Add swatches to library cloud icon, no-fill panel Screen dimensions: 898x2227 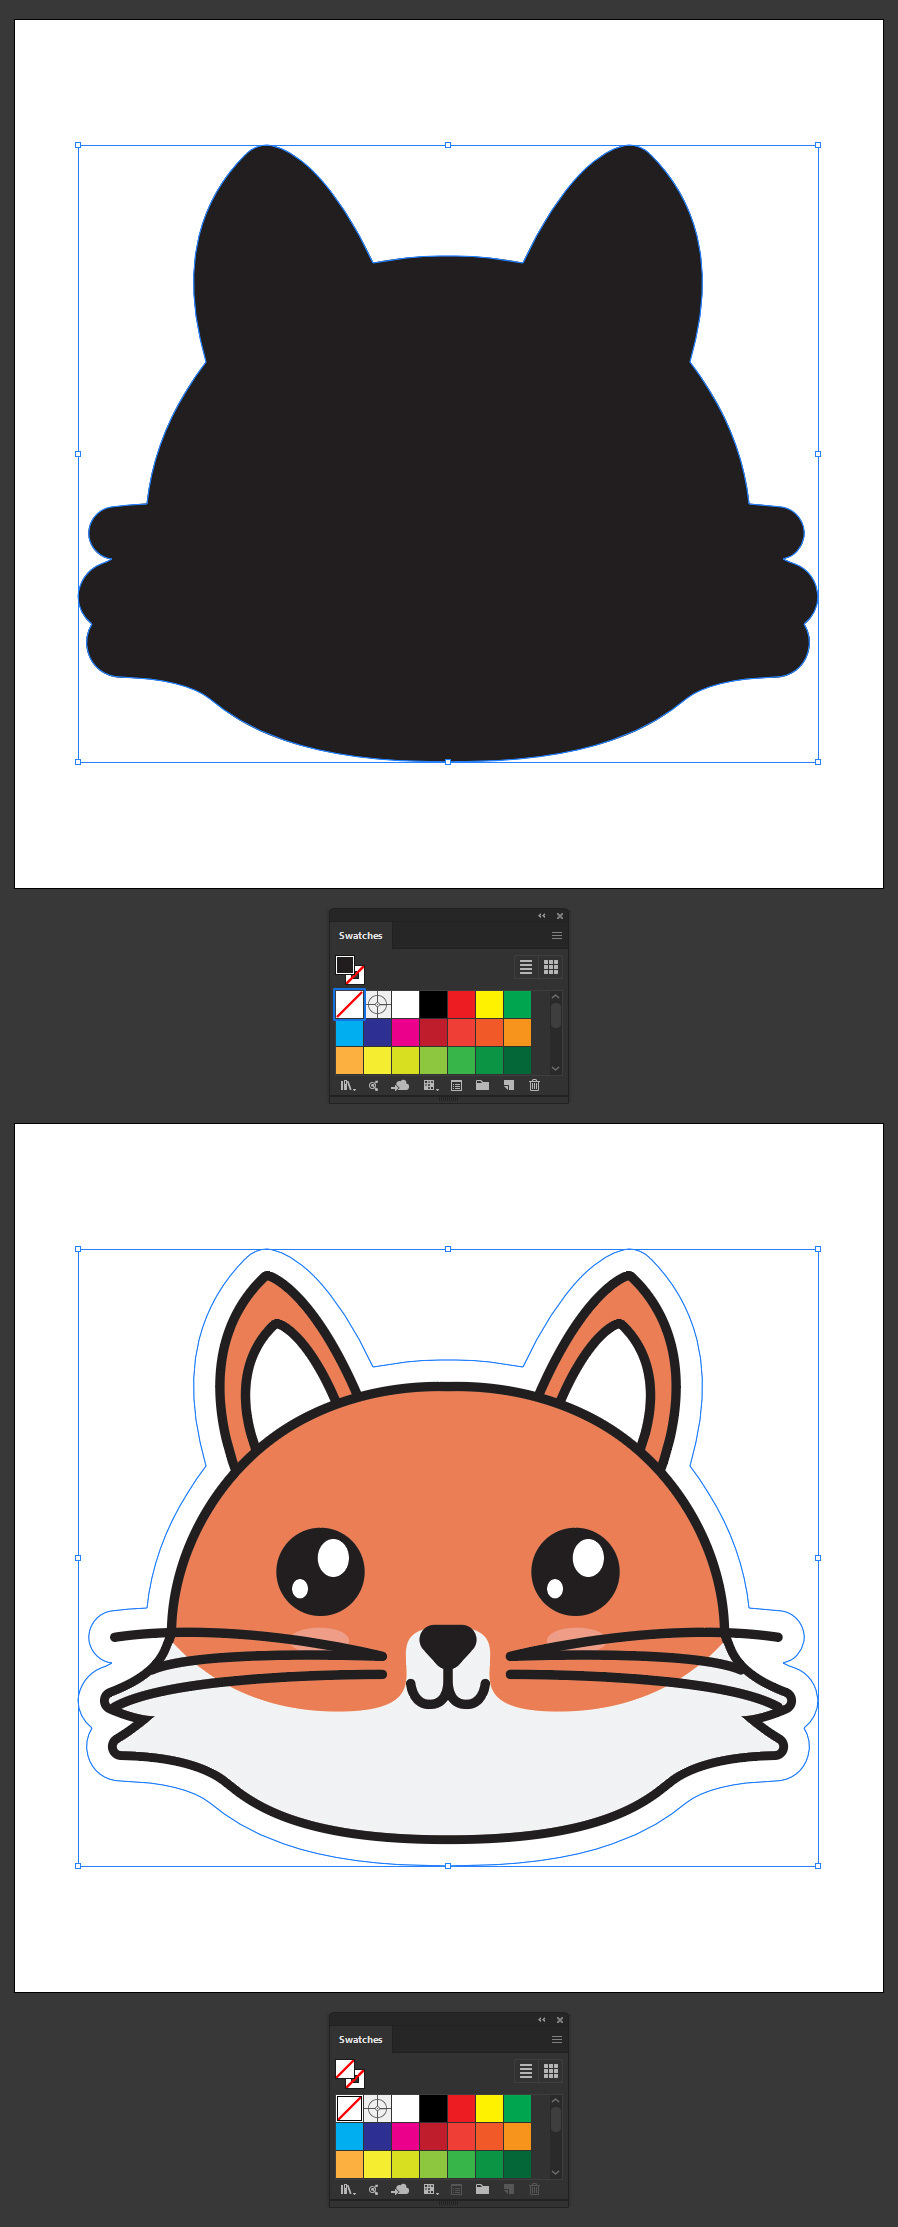(400, 2189)
